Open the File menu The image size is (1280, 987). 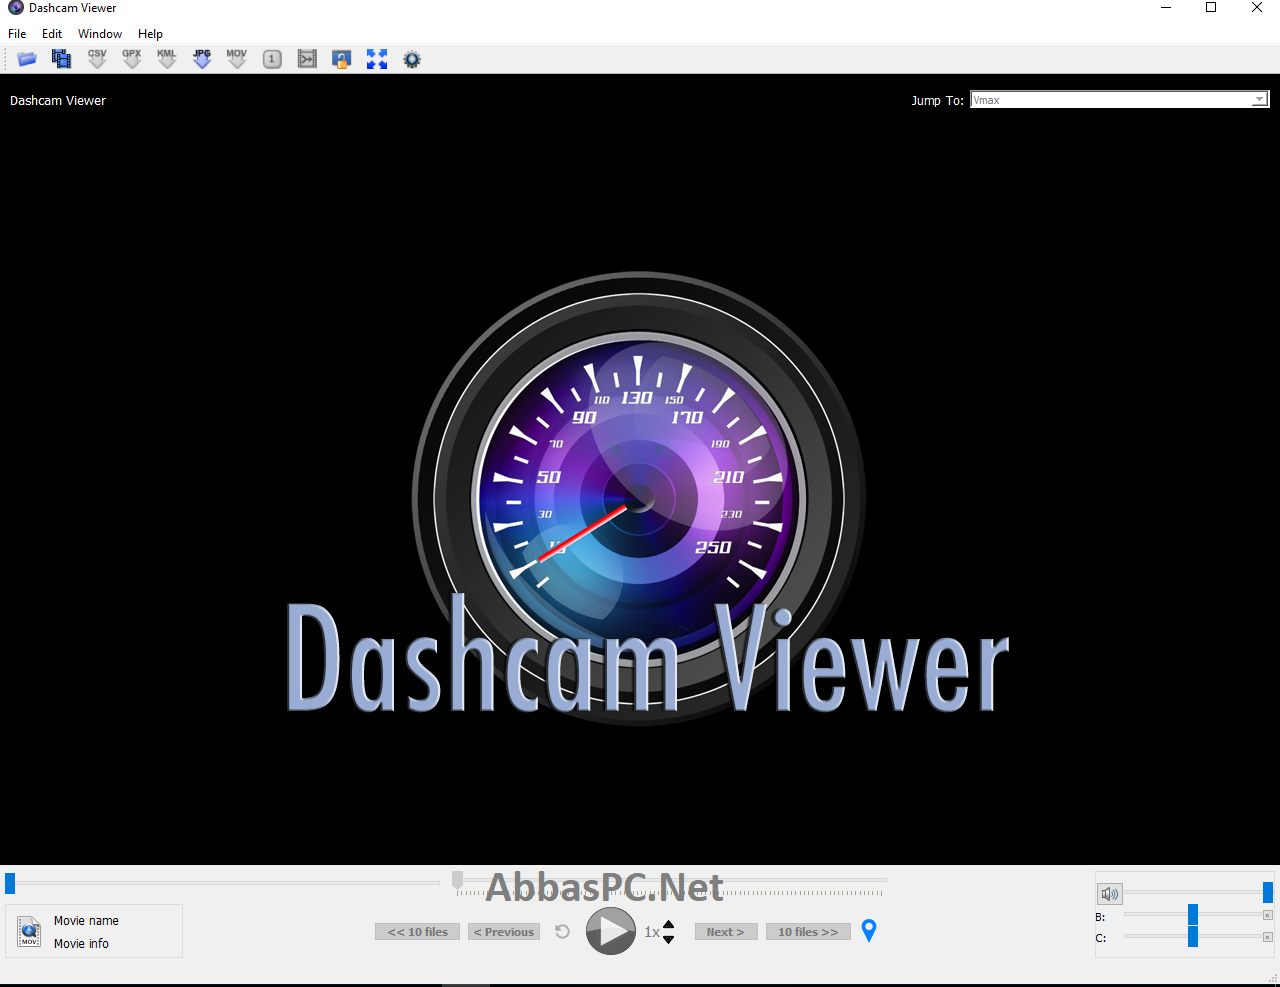pyautogui.click(x=17, y=33)
